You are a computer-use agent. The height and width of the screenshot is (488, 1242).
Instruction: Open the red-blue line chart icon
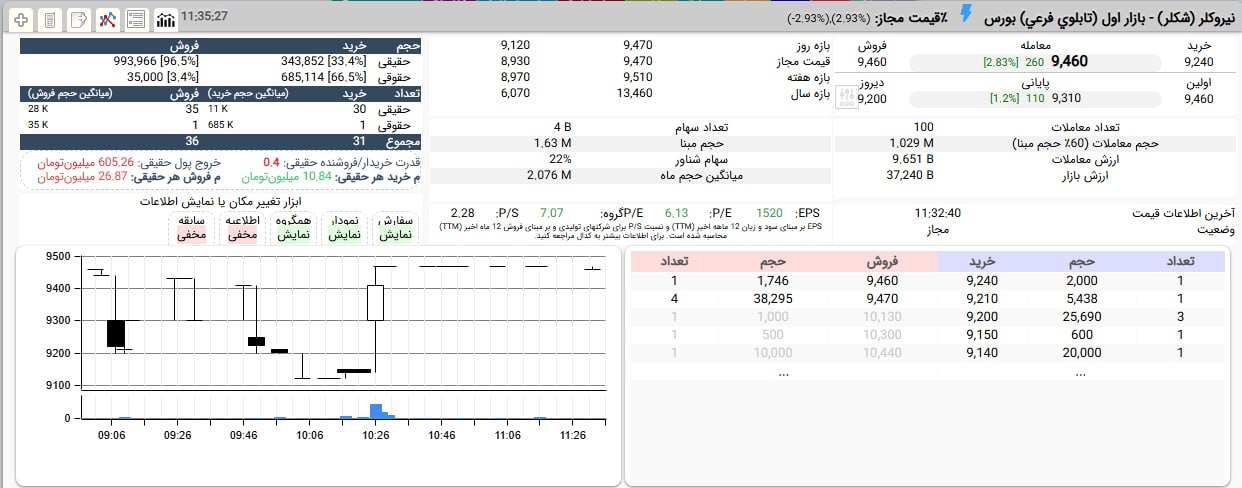[x=108, y=19]
